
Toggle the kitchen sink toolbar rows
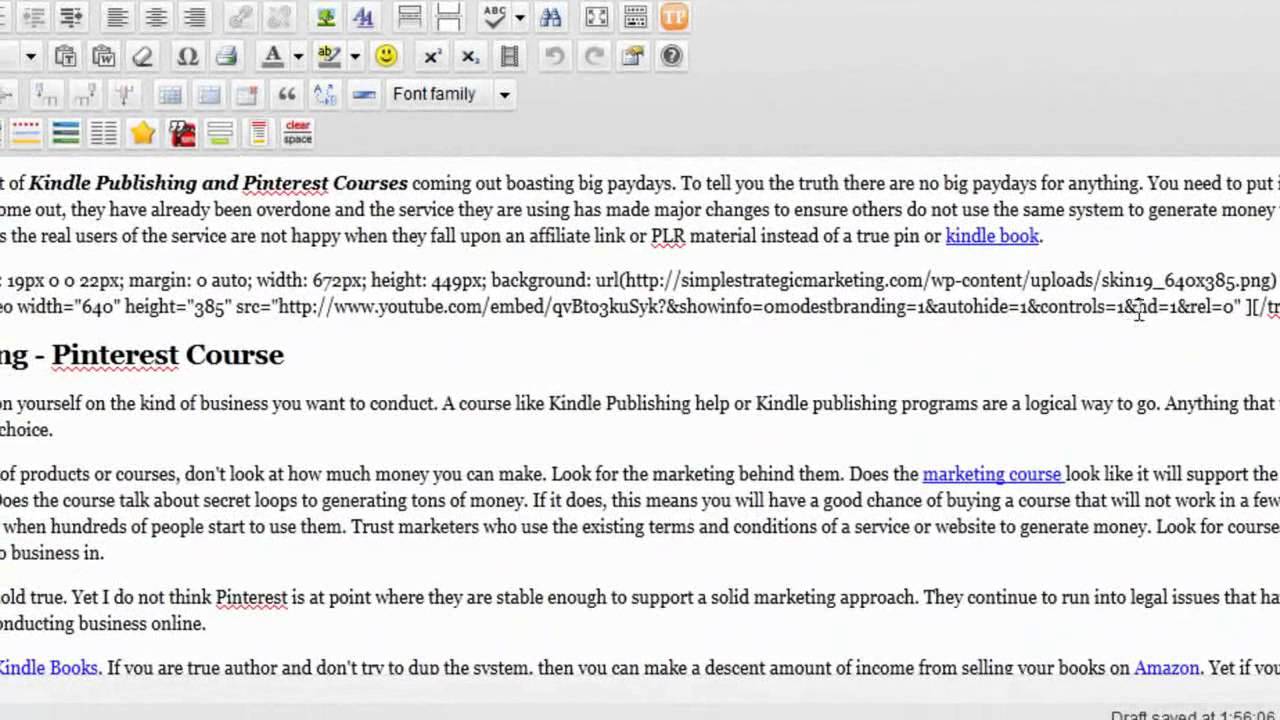pyautogui.click(x=635, y=17)
